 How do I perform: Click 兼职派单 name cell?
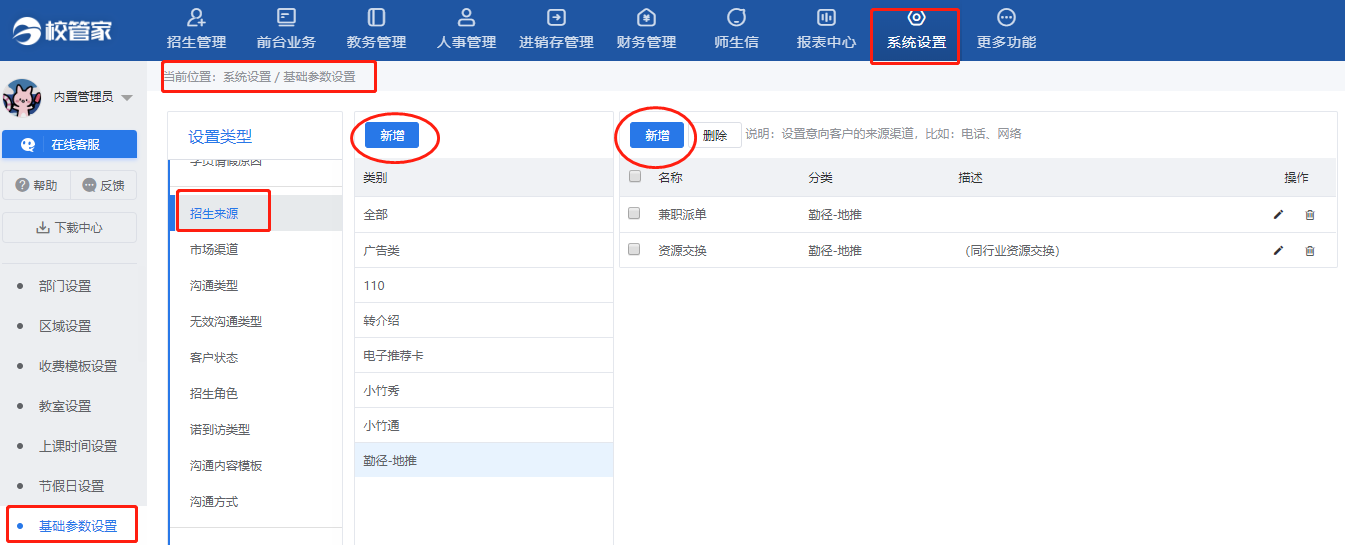click(x=682, y=214)
